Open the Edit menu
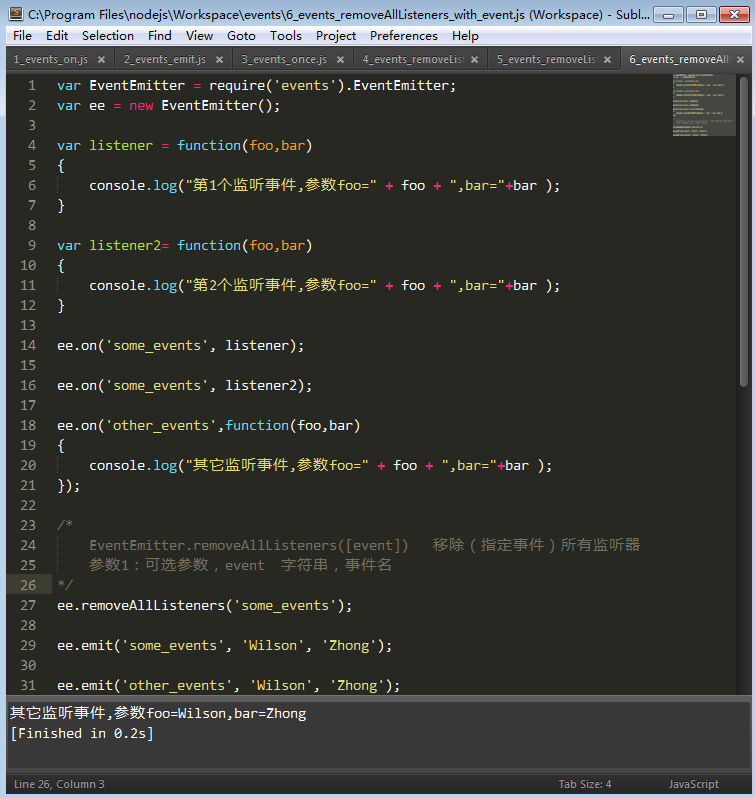The height and width of the screenshot is (798, 755). [x=57, y=36]
